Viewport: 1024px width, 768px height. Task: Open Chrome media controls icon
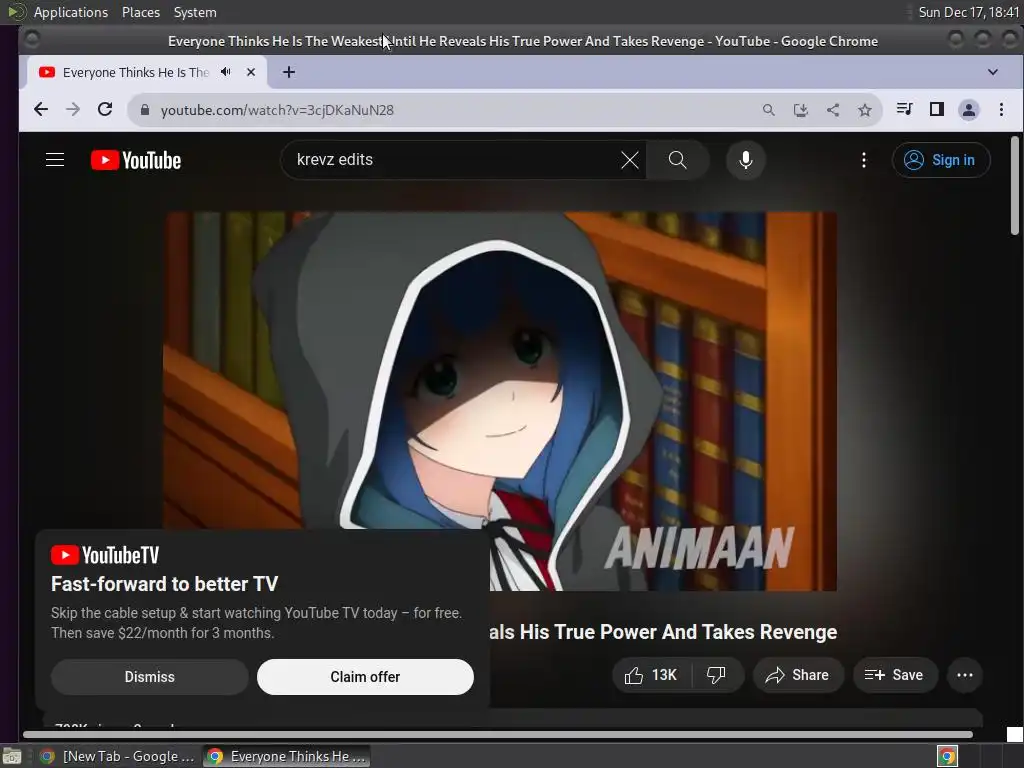[904, 109]
